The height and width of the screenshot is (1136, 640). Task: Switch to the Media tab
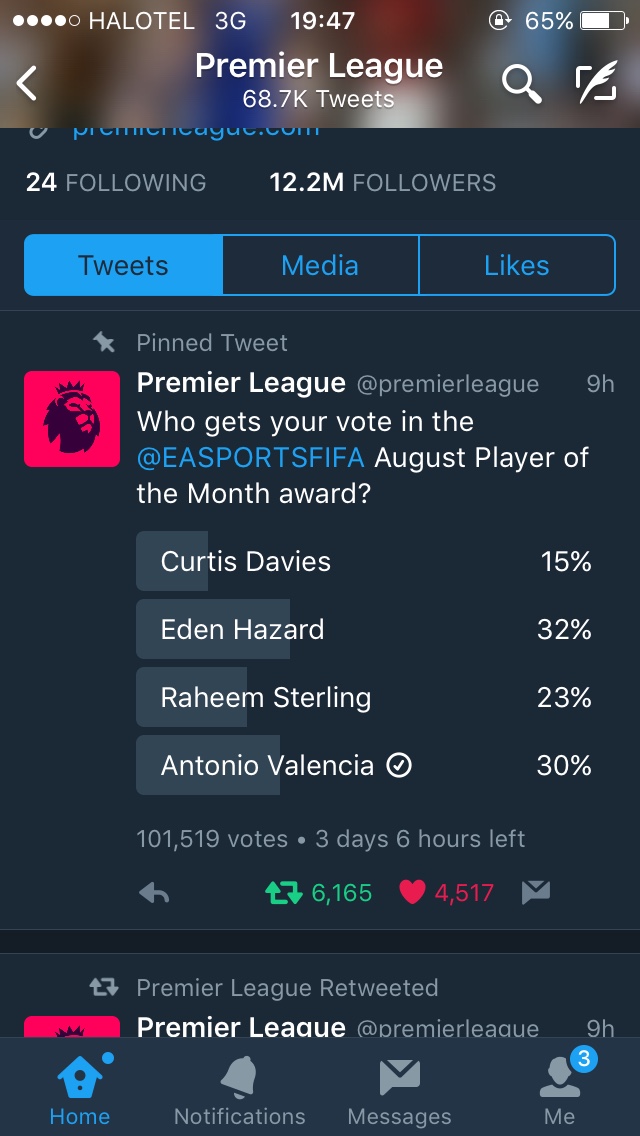pos(320,266)
